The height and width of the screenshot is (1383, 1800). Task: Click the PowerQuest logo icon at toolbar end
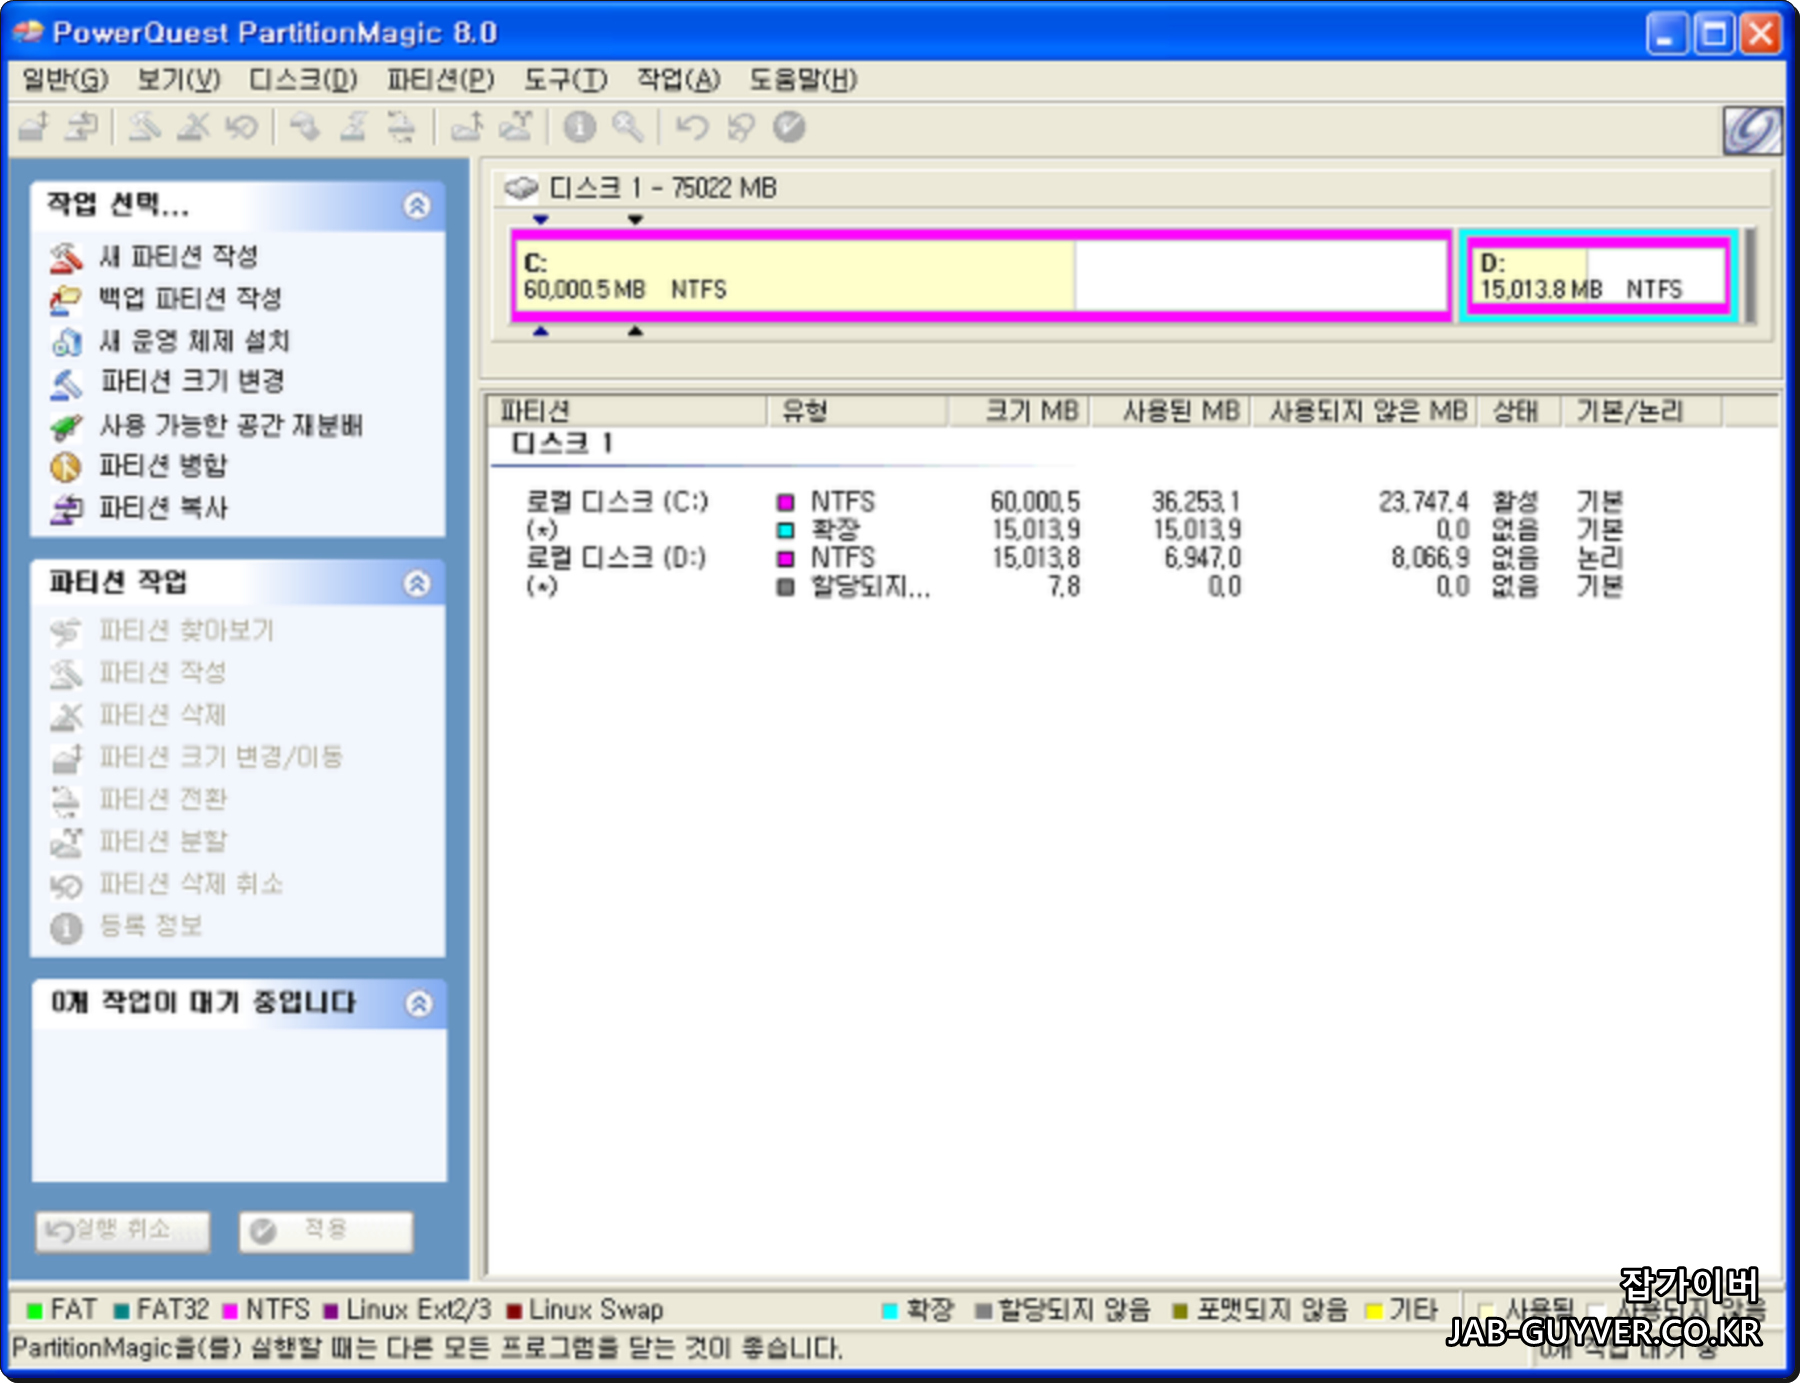click(x=1751, y=130)
